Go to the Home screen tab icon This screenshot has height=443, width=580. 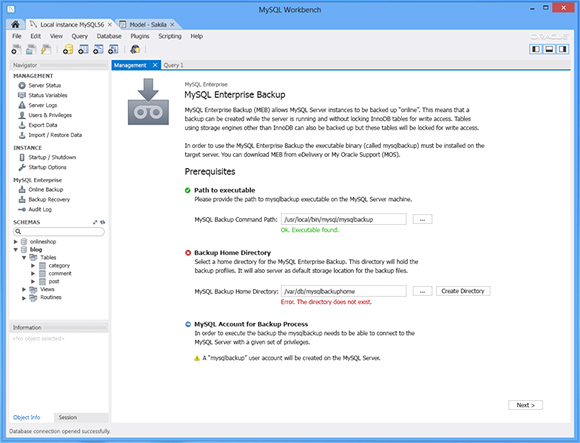click(15, 24)
